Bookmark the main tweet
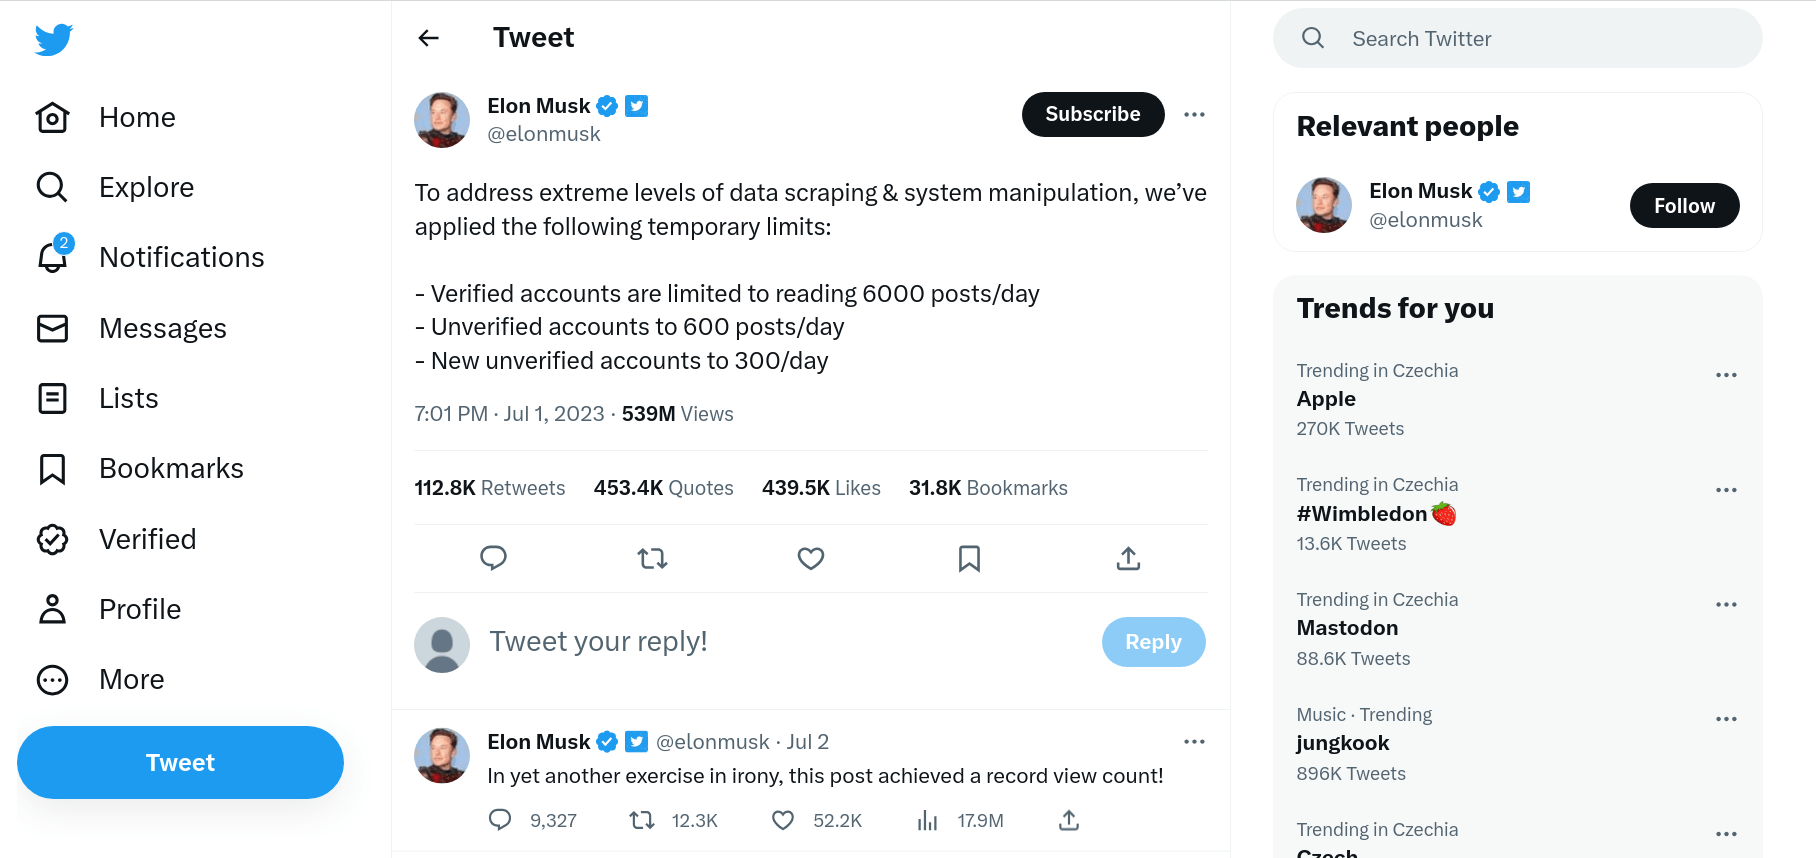1816x858 pixels. tap(969, 558)
